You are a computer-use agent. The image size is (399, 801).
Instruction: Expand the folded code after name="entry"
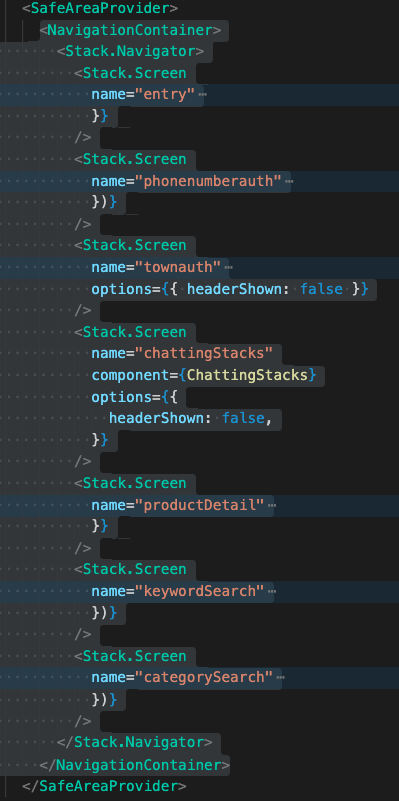[x=202, y=95]
